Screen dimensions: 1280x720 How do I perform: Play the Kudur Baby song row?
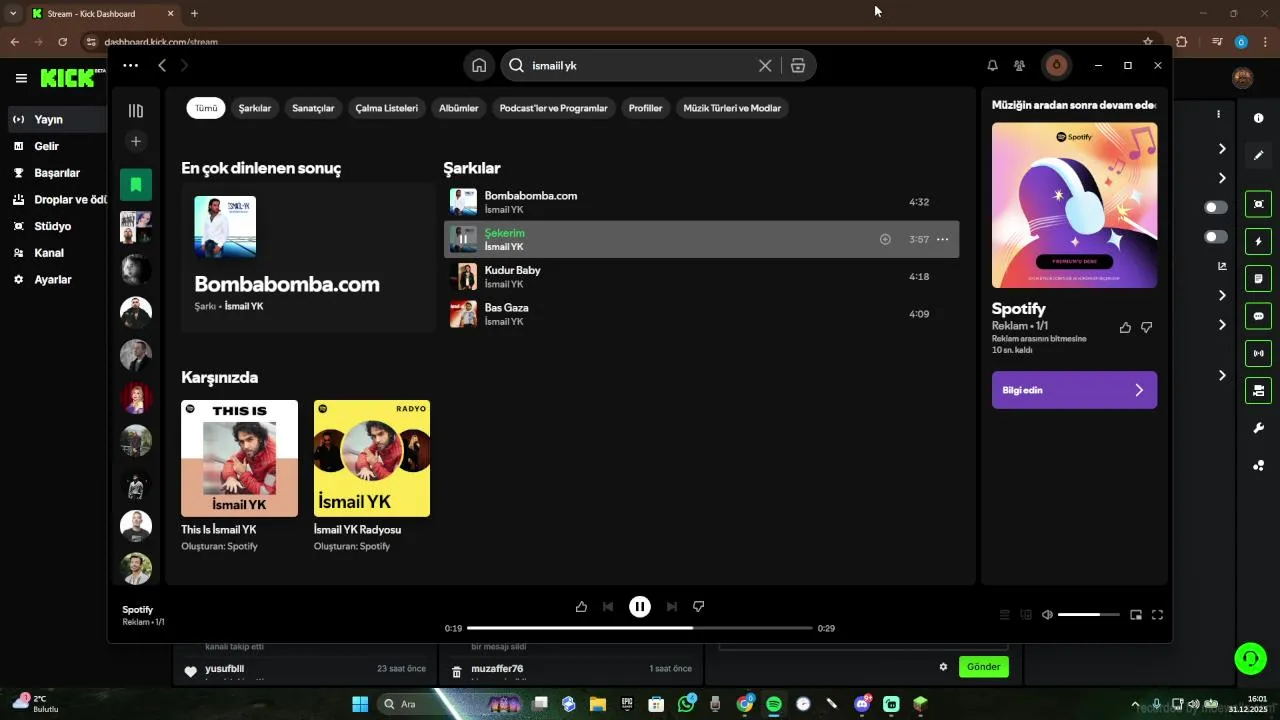[x=701, y=277]
